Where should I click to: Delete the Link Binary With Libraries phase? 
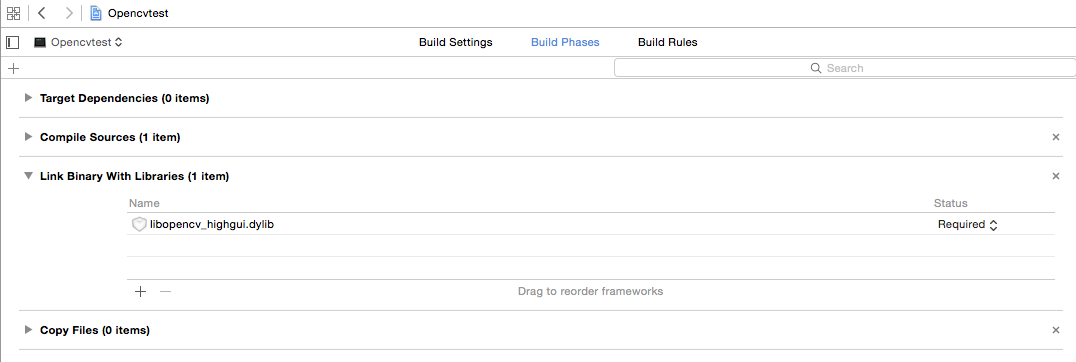point(1056,176)
